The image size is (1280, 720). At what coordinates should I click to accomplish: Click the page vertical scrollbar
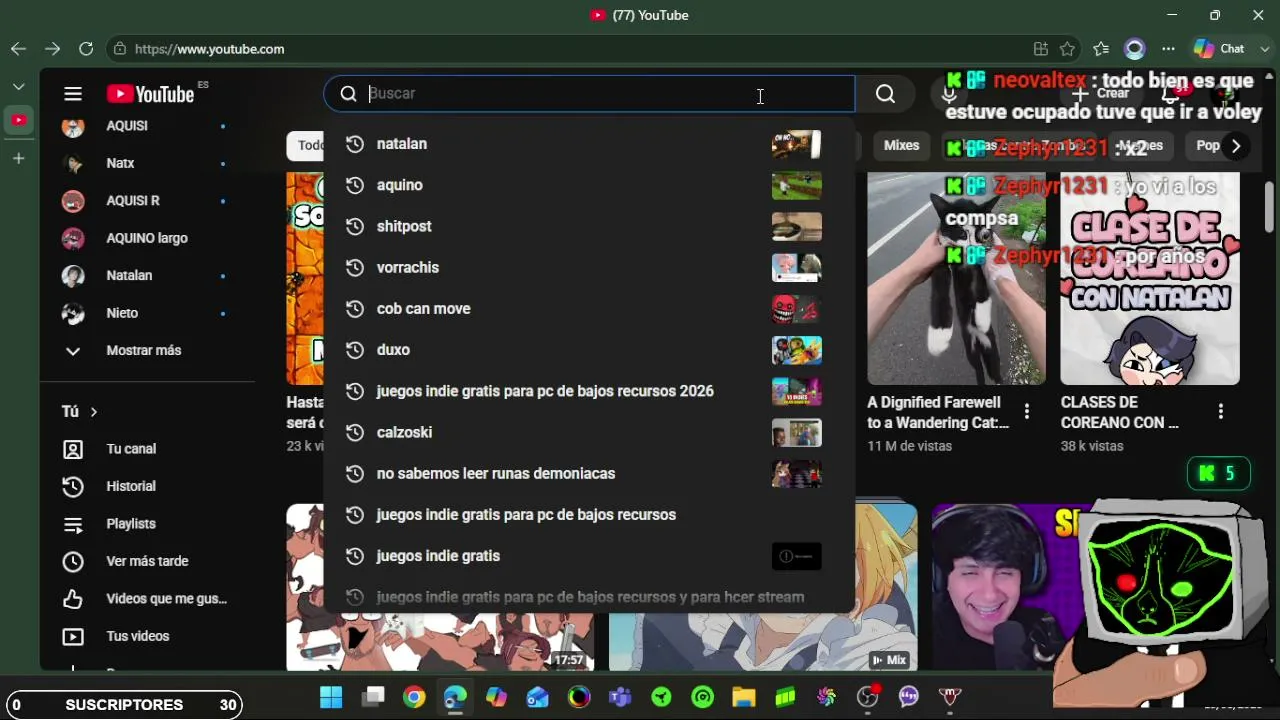pos(1269,208)
